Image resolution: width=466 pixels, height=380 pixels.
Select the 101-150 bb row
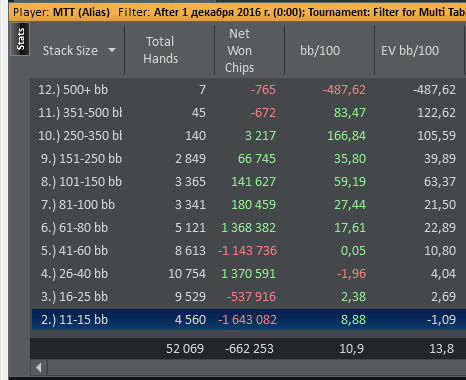(249, 182)
